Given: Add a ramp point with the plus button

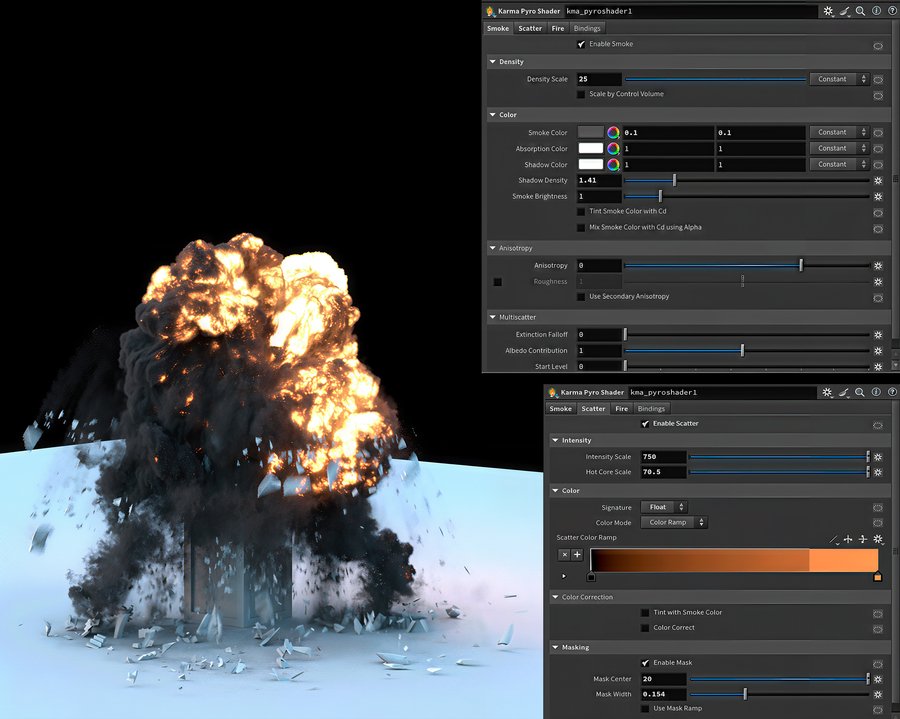Looking at the screenshot, I should (577, 554).
